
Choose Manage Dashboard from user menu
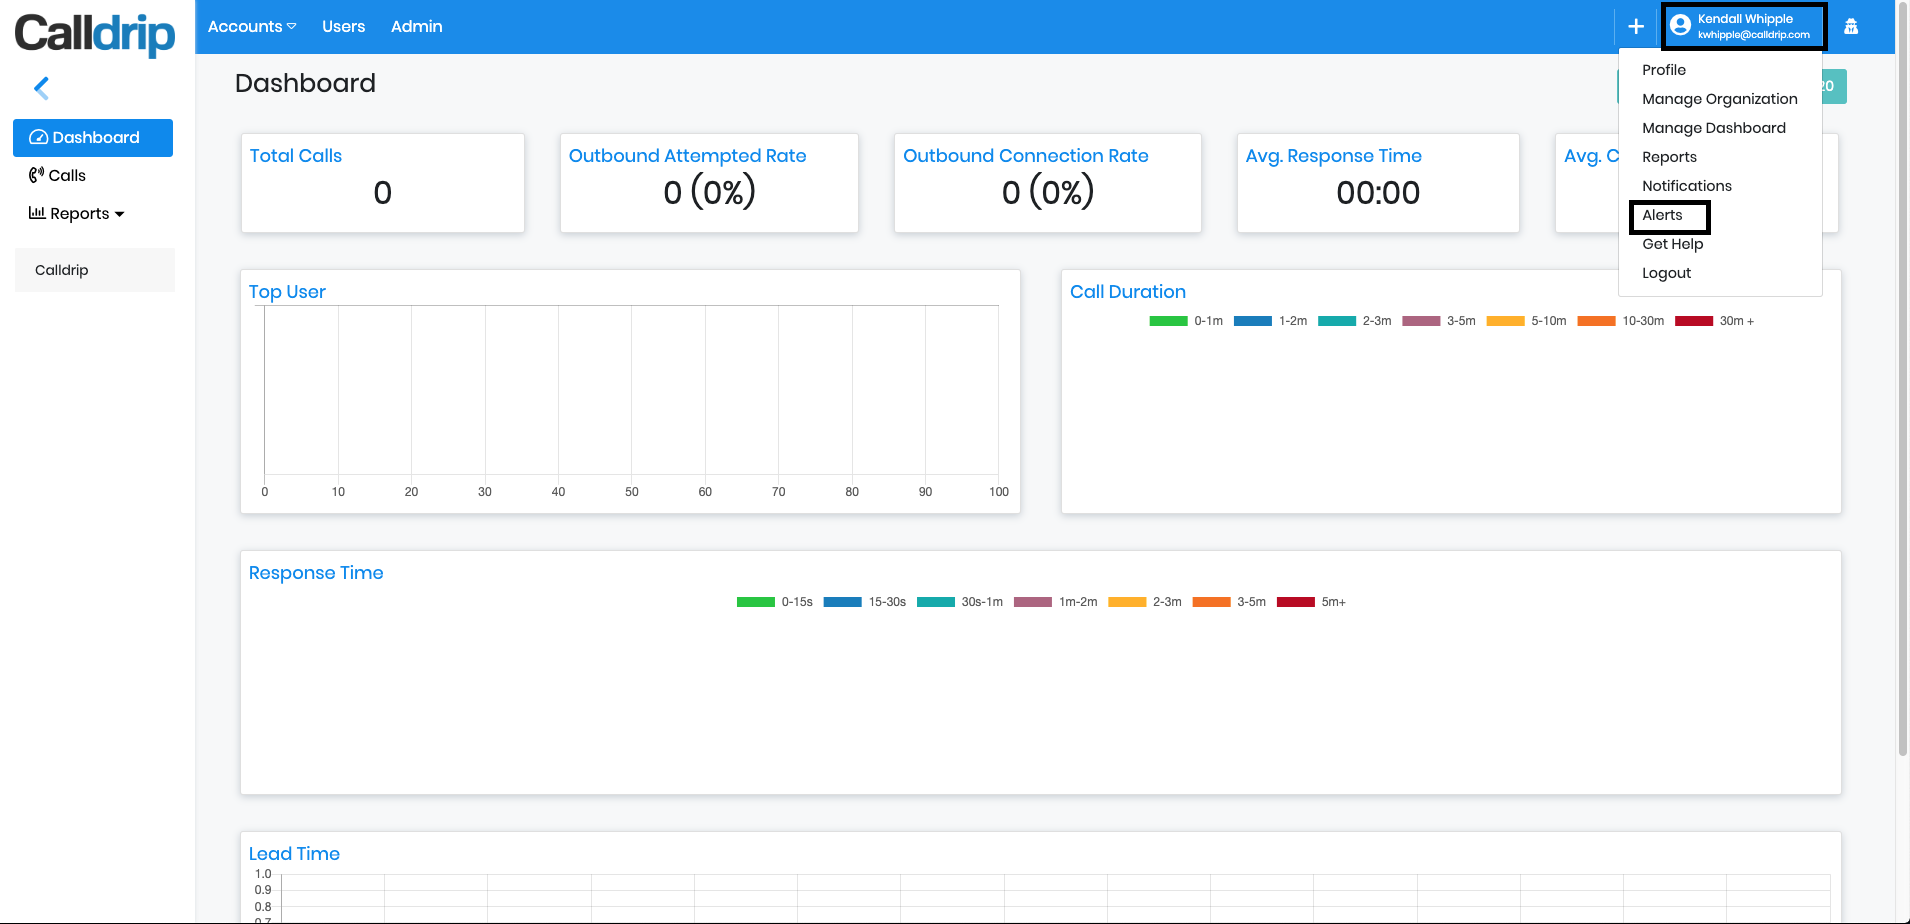(x=1714, y=128)
